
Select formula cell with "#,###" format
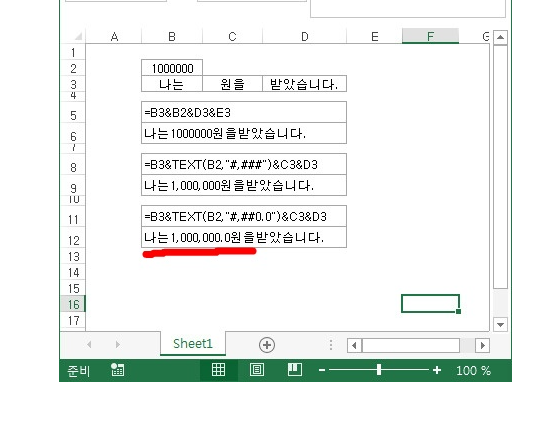(x=244, y=164)
